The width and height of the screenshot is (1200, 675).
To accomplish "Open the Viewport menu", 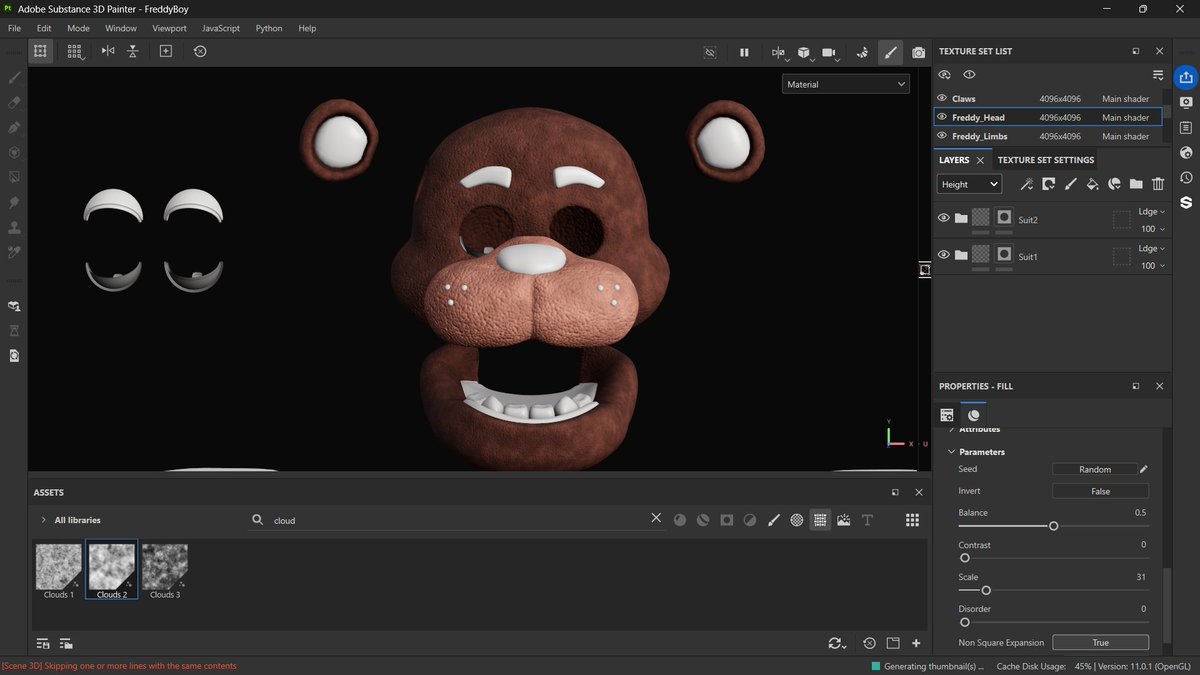I will pos(169,28).
